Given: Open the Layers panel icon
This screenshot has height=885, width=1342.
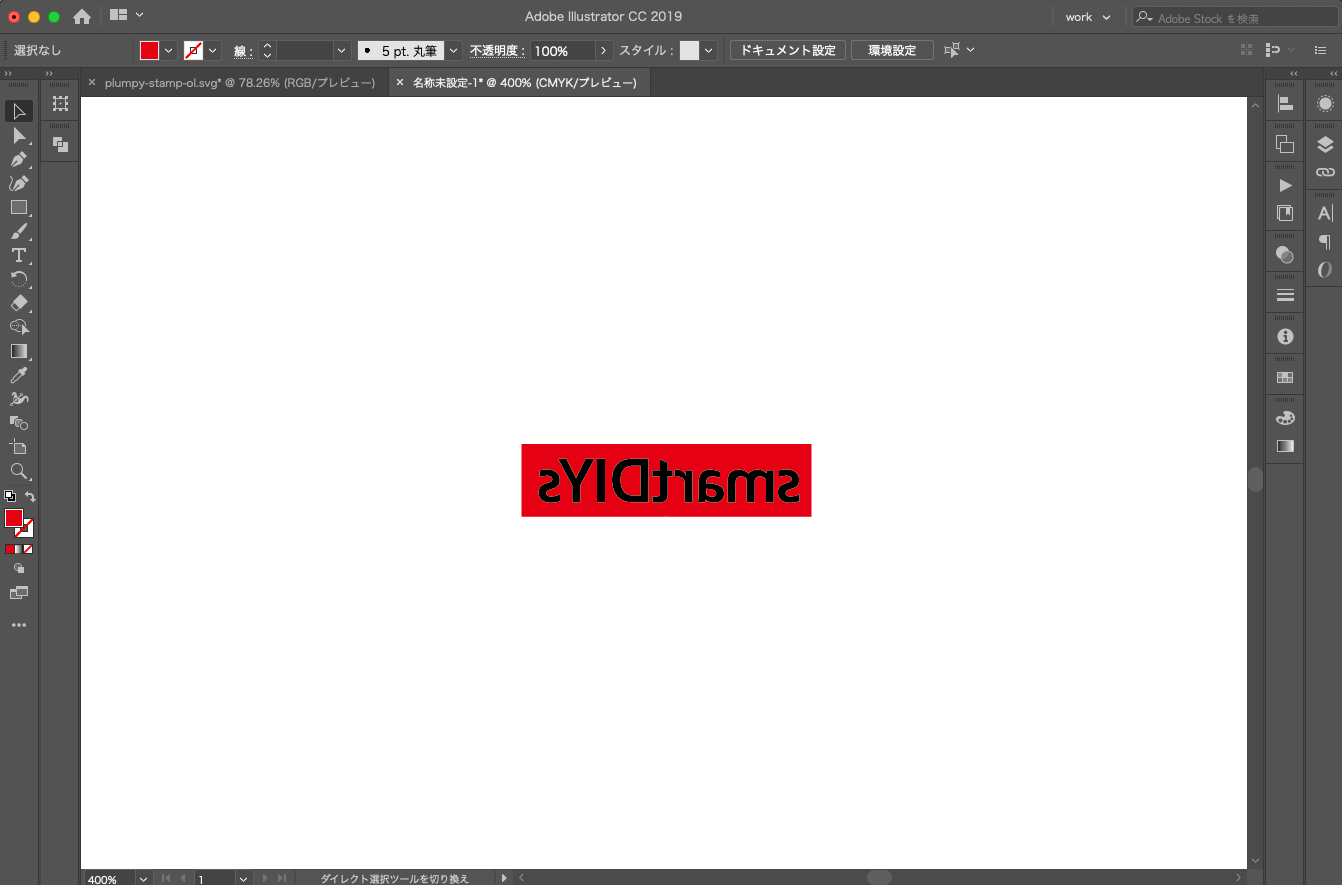Looking at the screenshot, I should [1325, 144].
